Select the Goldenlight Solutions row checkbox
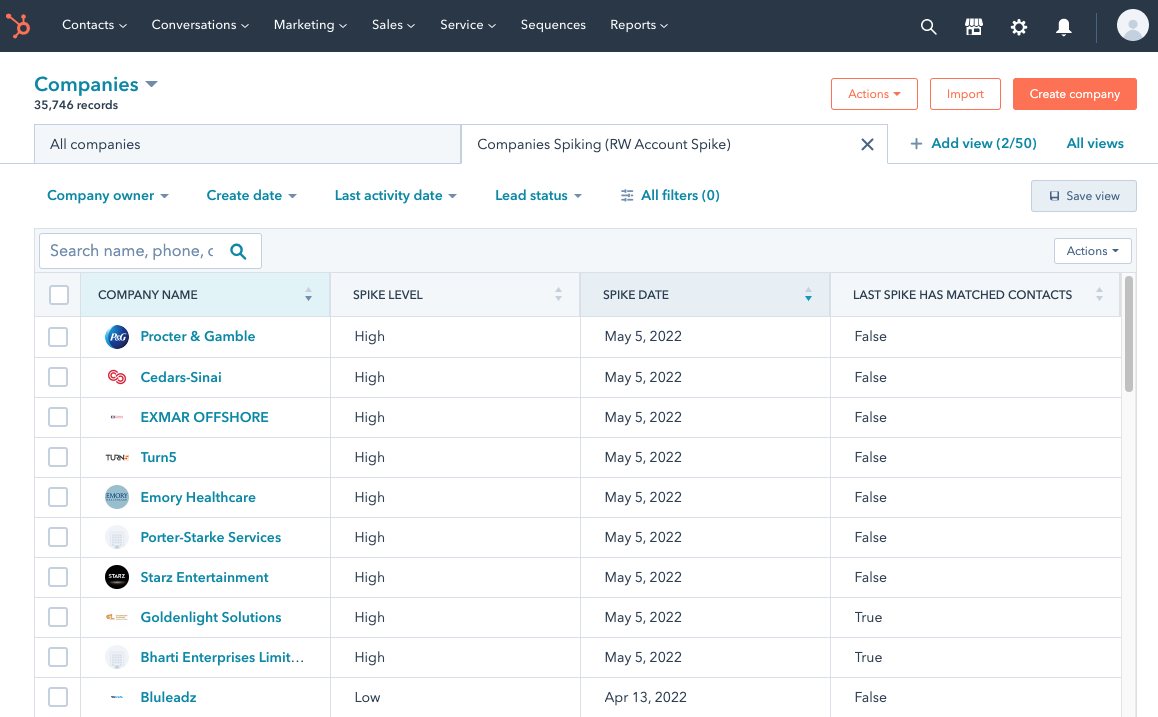The width and height of the screenshot is (1158, 717). (58, 617)
